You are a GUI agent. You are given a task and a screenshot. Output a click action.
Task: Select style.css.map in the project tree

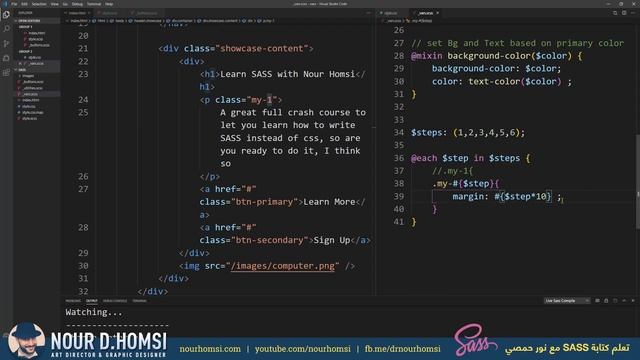[33, 112]
